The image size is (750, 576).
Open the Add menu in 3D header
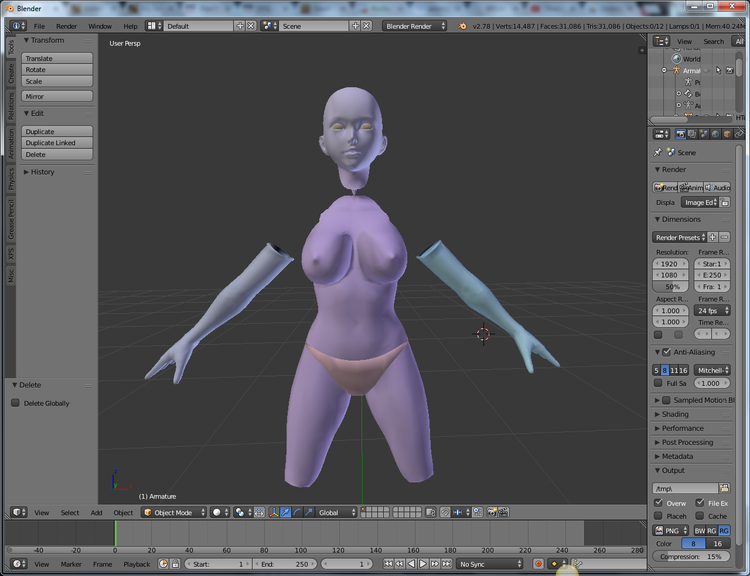(x=96, y=512)
